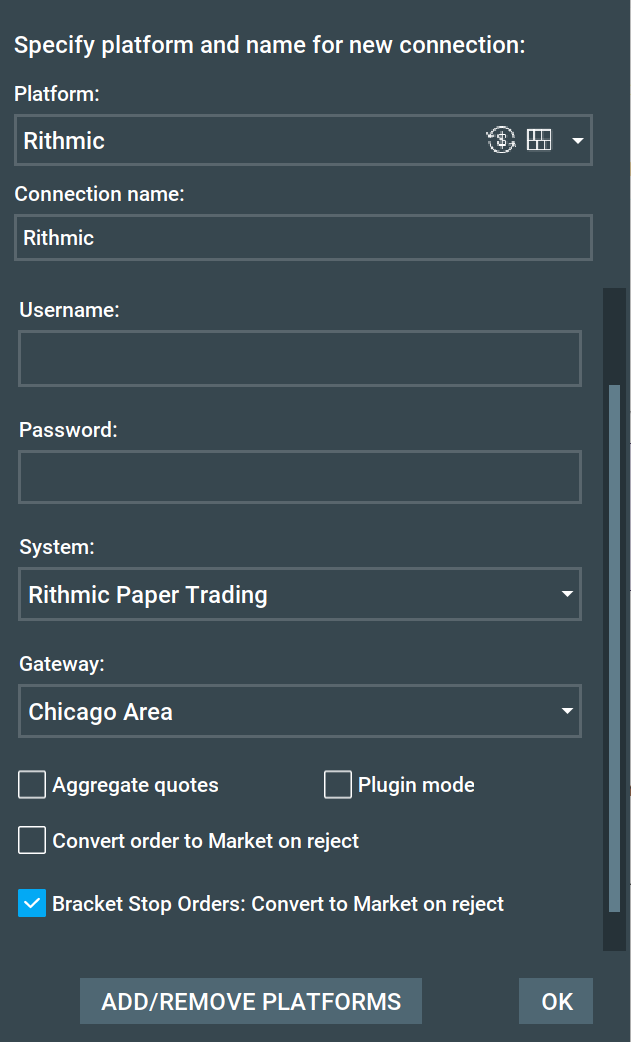Click the vertical scrollbar thumb
631x1042 pixels.
(614, 648)
